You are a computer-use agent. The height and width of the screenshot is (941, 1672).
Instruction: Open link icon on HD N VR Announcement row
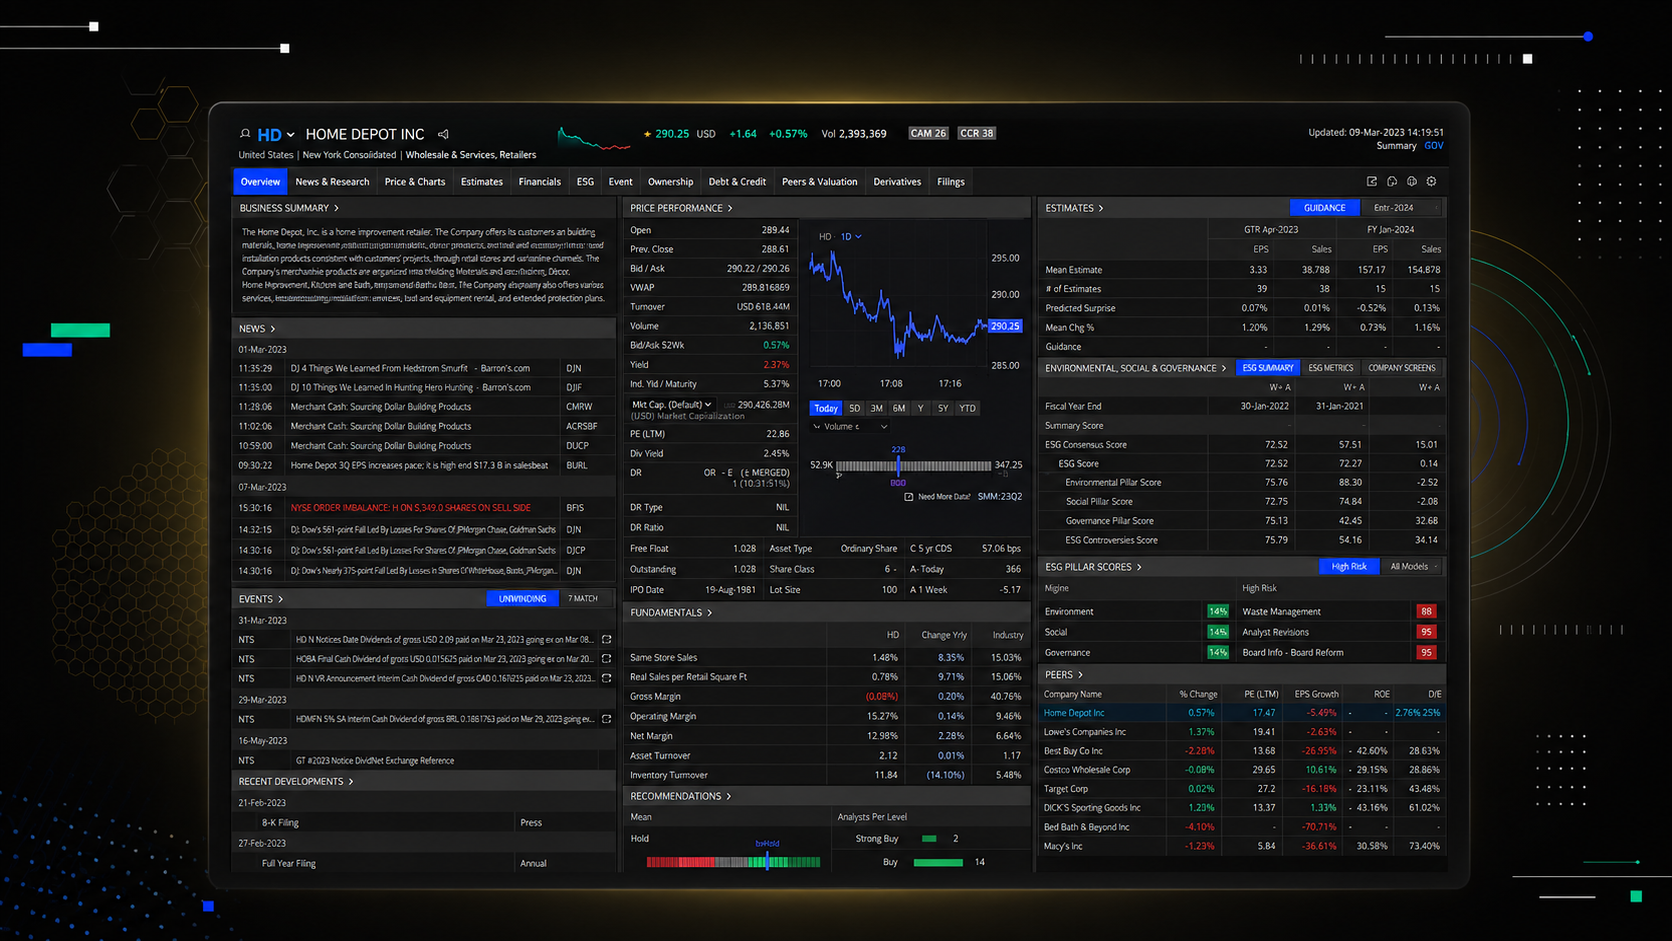point(606,678)
